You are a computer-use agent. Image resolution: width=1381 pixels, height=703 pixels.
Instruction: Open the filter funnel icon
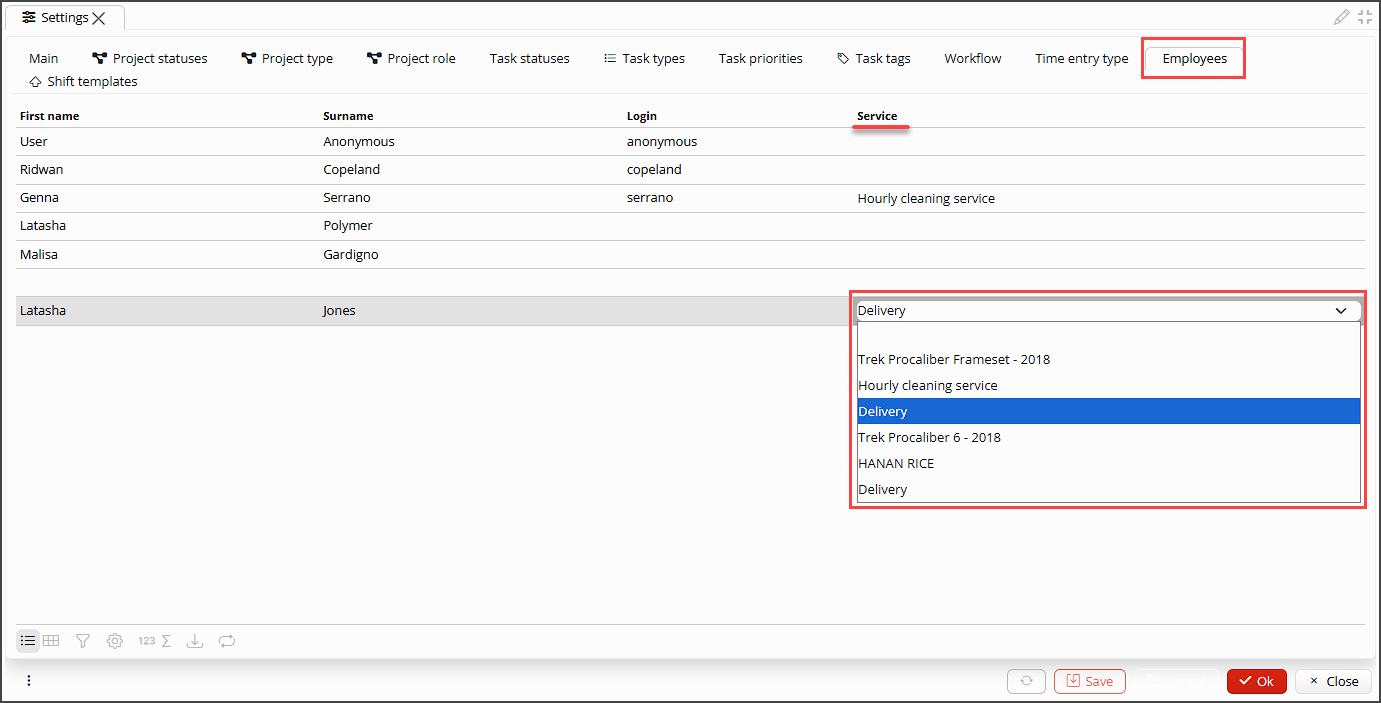click(83, 641)
